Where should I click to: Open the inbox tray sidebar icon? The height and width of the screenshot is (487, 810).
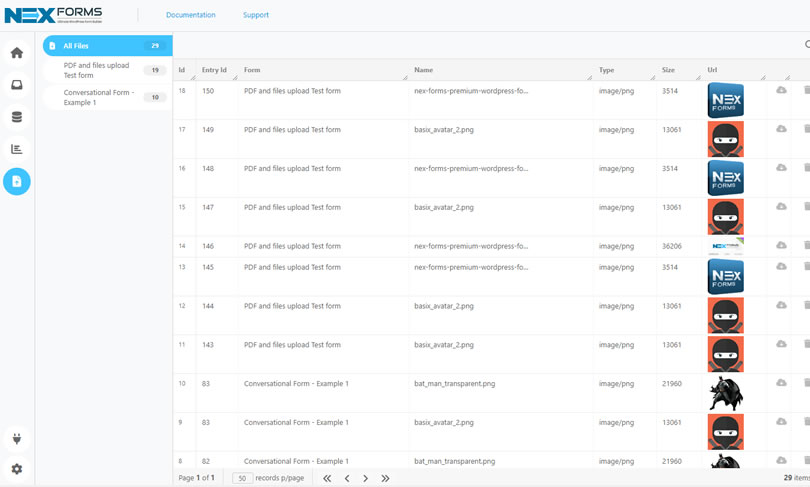17,85
